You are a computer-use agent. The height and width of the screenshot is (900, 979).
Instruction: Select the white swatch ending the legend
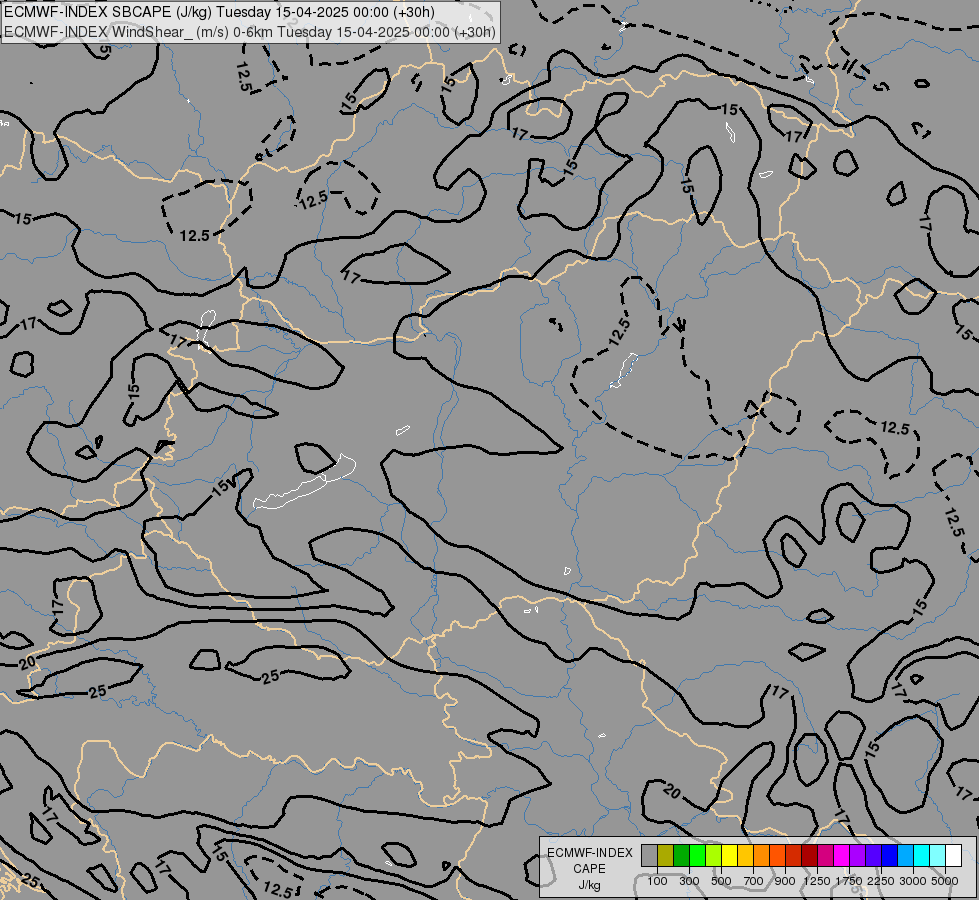(x=953, y=856)
